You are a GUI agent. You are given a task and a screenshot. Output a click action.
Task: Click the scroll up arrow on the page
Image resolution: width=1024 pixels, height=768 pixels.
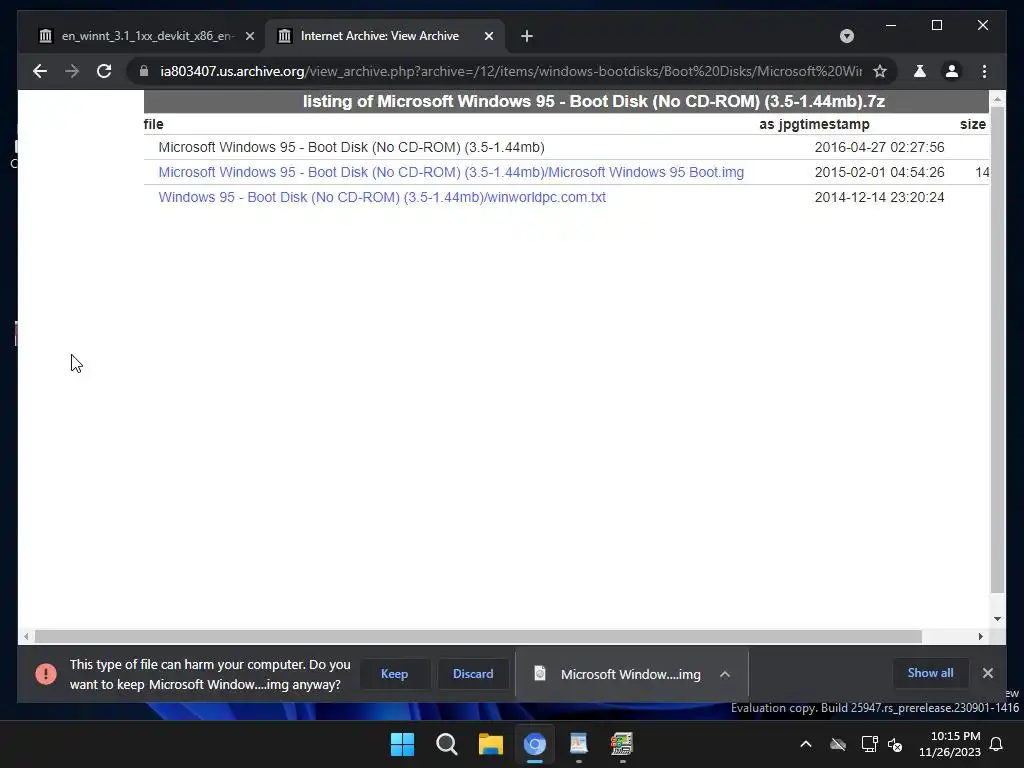(x=997, y=99)
